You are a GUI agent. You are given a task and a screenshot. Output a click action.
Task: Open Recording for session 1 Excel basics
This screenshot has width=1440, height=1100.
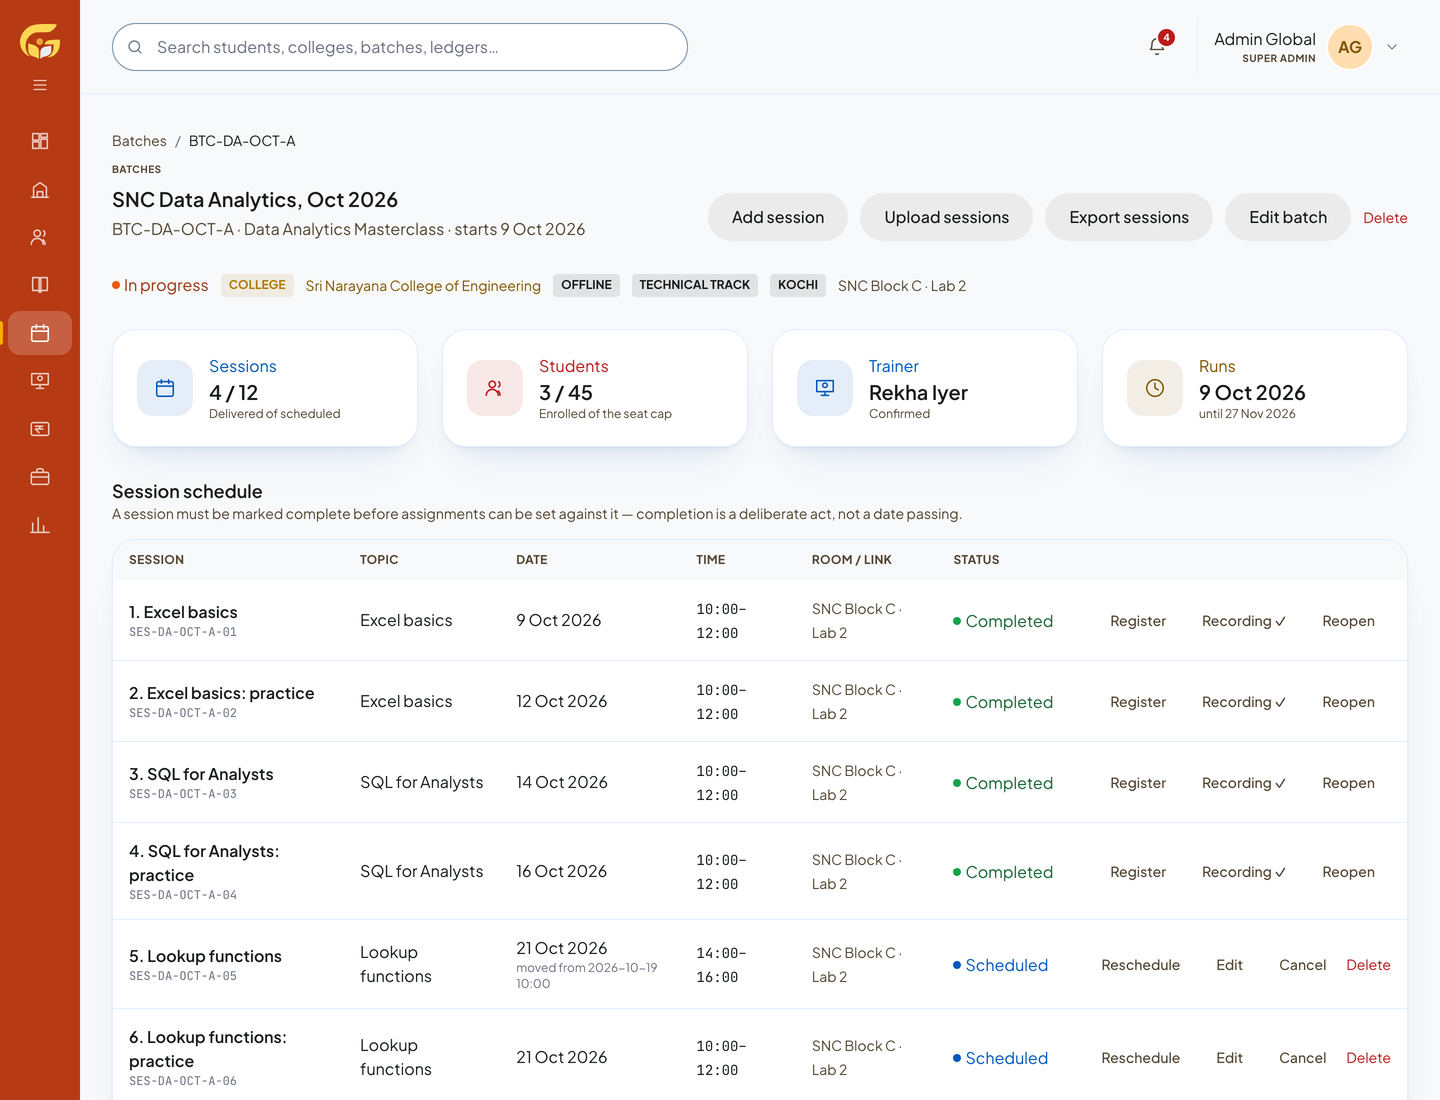point(1244,621)
